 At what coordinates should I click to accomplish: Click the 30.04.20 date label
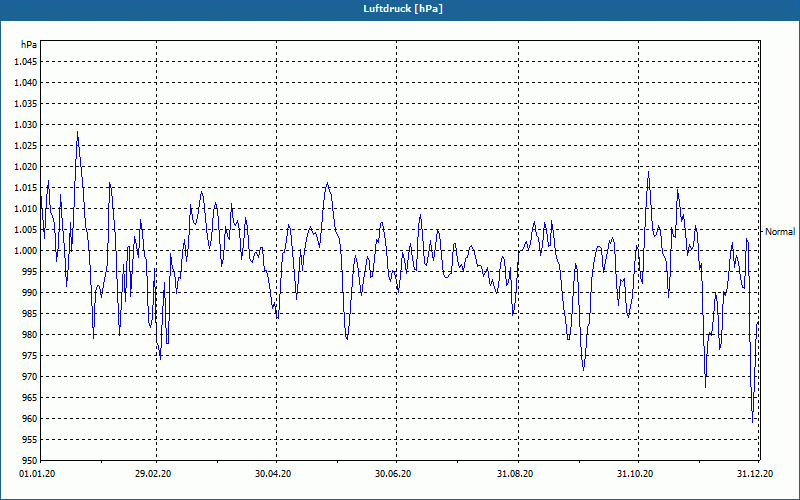(x=273, y=474)
